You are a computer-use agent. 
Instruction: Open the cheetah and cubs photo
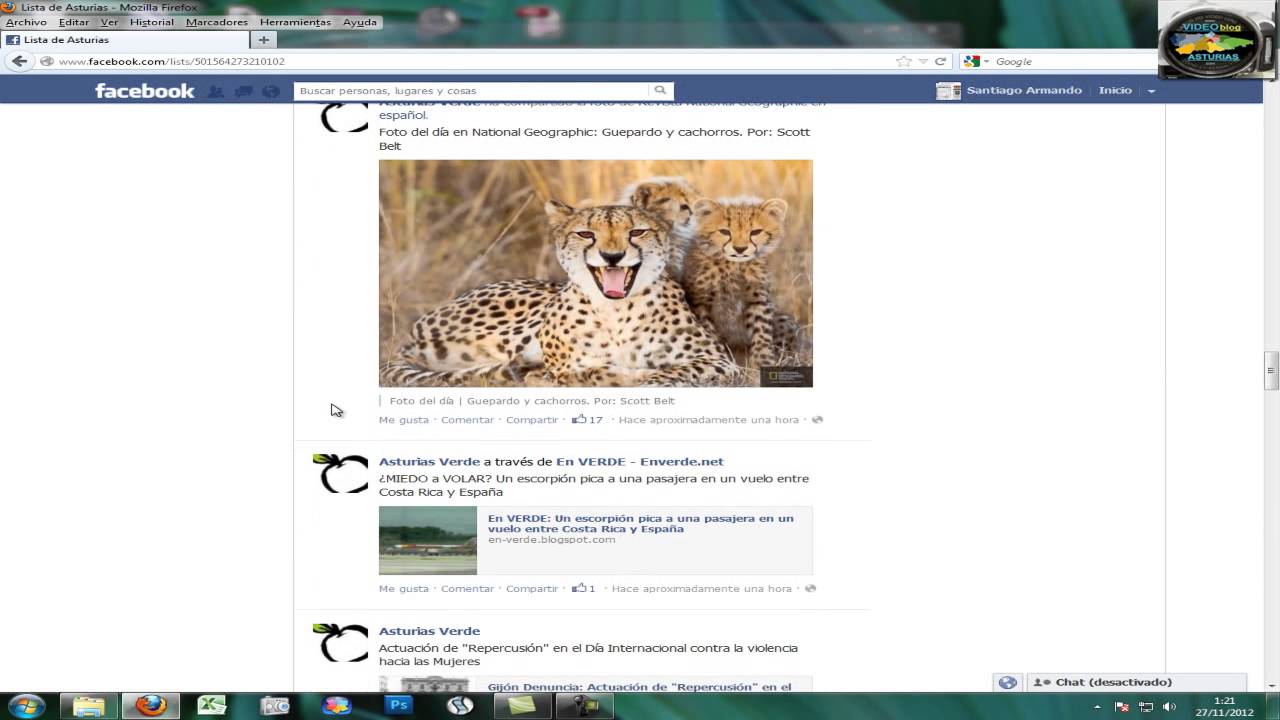point(596,273)
